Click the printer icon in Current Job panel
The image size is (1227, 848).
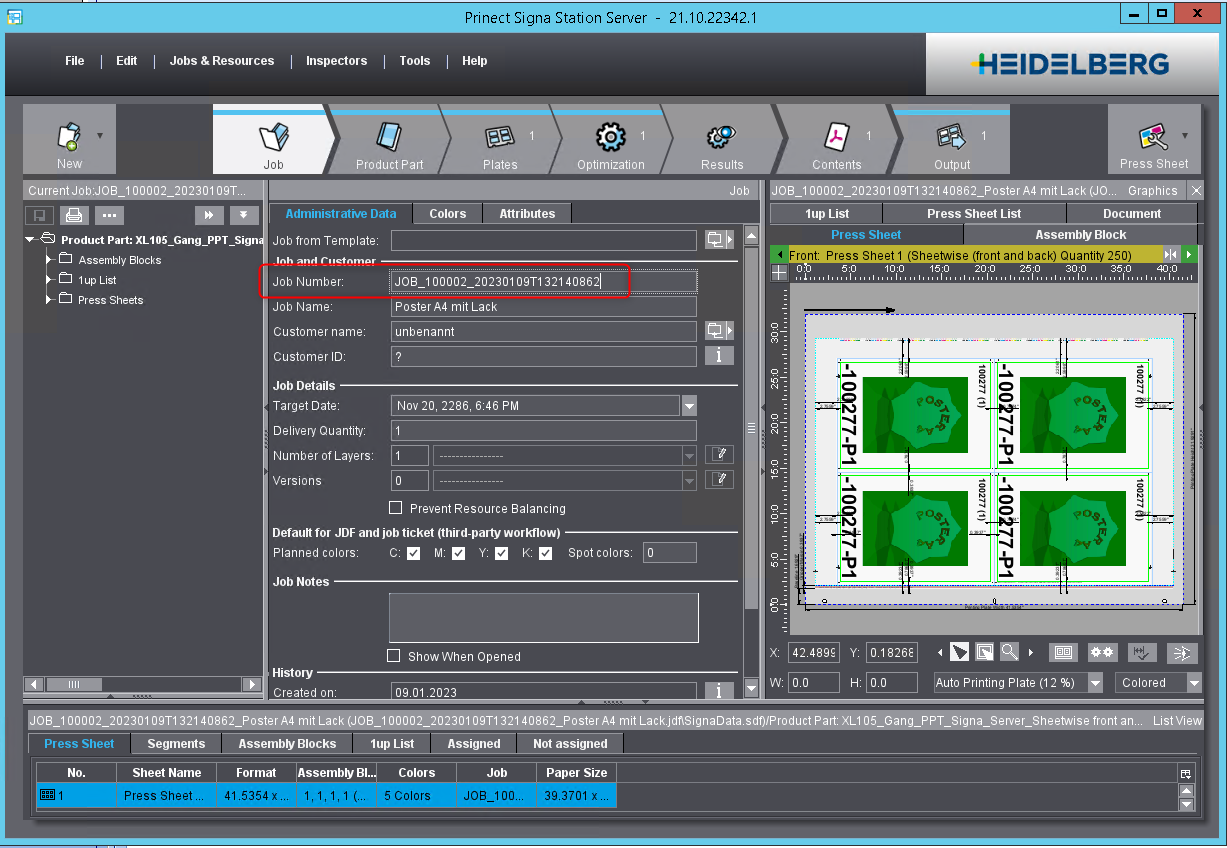[73, 215]
